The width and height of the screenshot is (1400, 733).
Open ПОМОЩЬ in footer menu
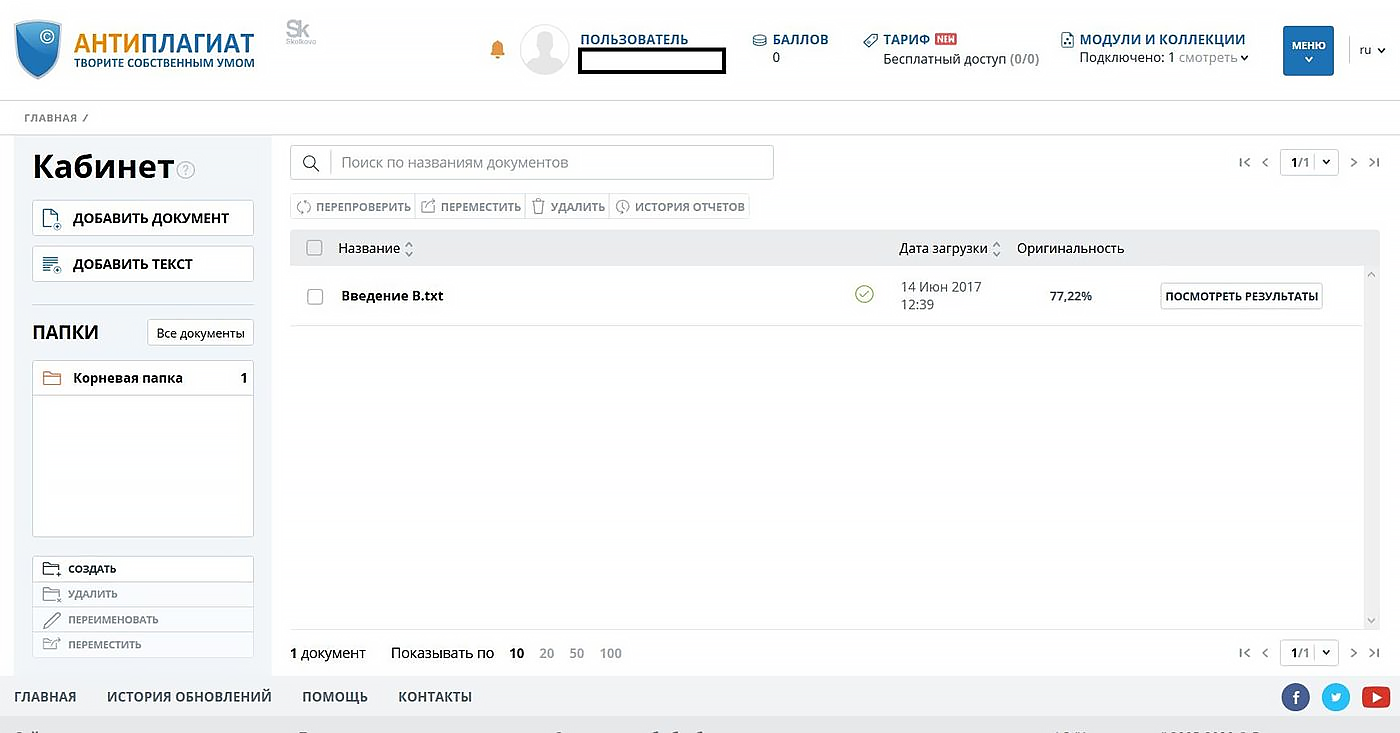[x=335, y=697]
